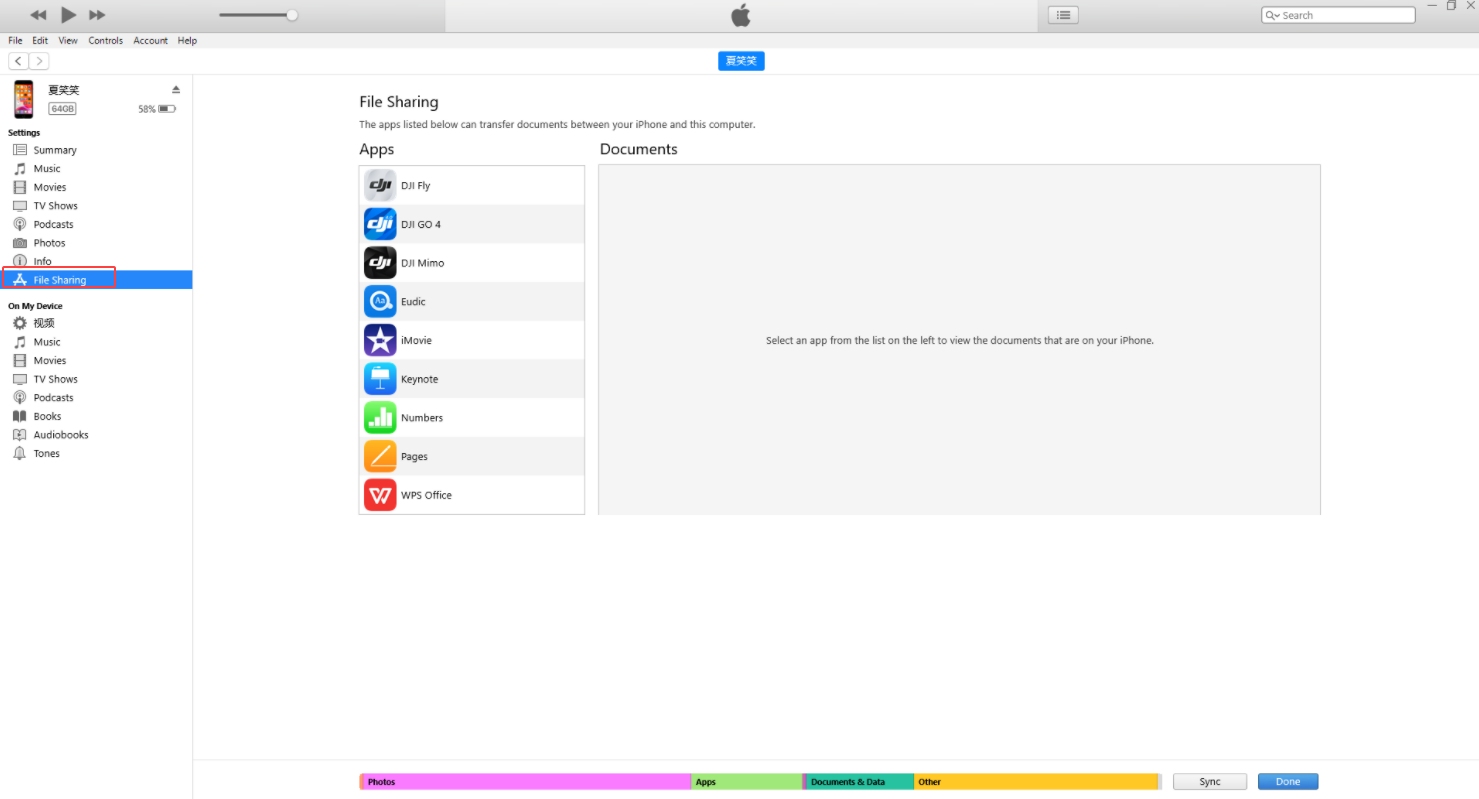This screenshot has height=799, width=1479.
Task: Click the DJI Mimo app icon
Action: [380, 262]
